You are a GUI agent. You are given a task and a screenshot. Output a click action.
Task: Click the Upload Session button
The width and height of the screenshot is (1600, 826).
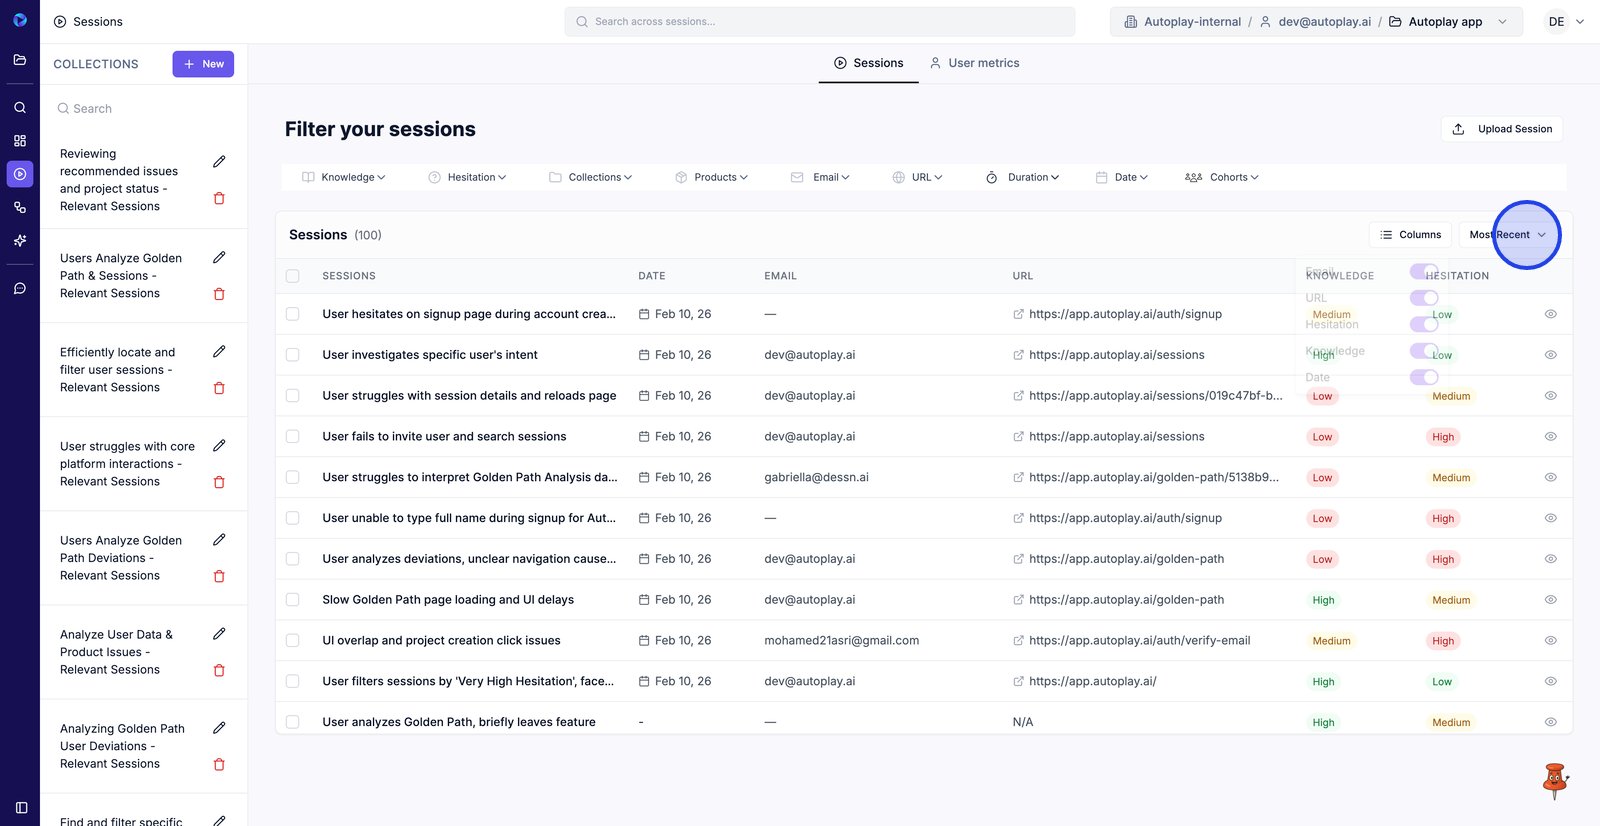coord(1502,129)
